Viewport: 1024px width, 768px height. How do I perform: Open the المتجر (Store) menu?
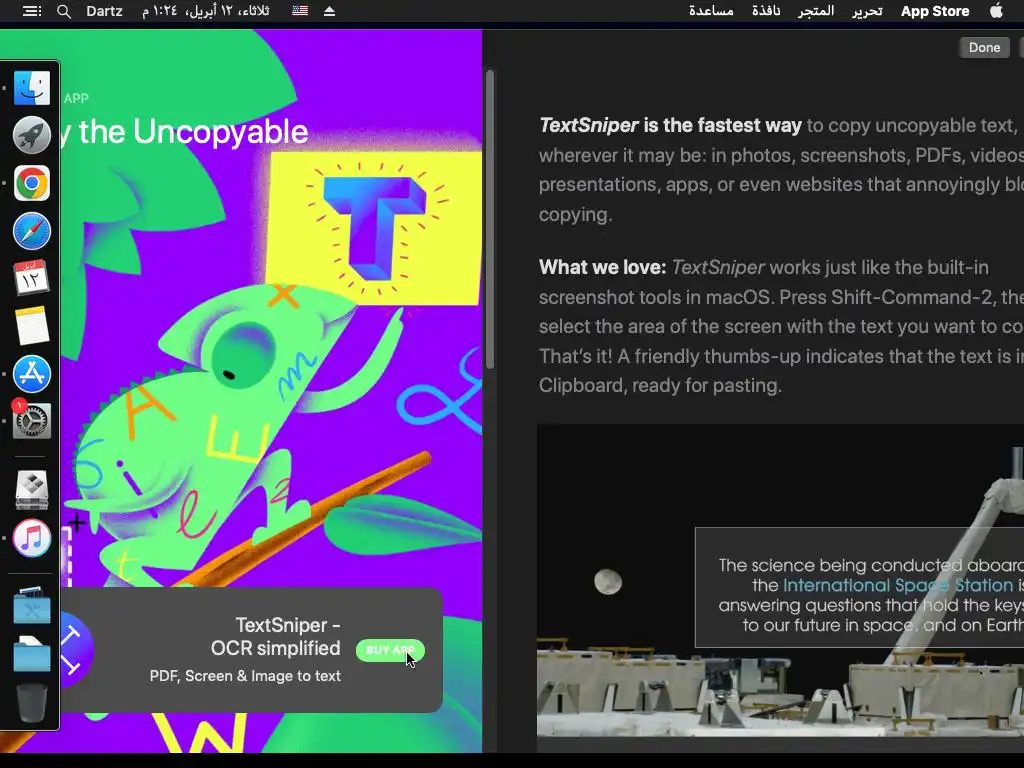coord(816,11)
